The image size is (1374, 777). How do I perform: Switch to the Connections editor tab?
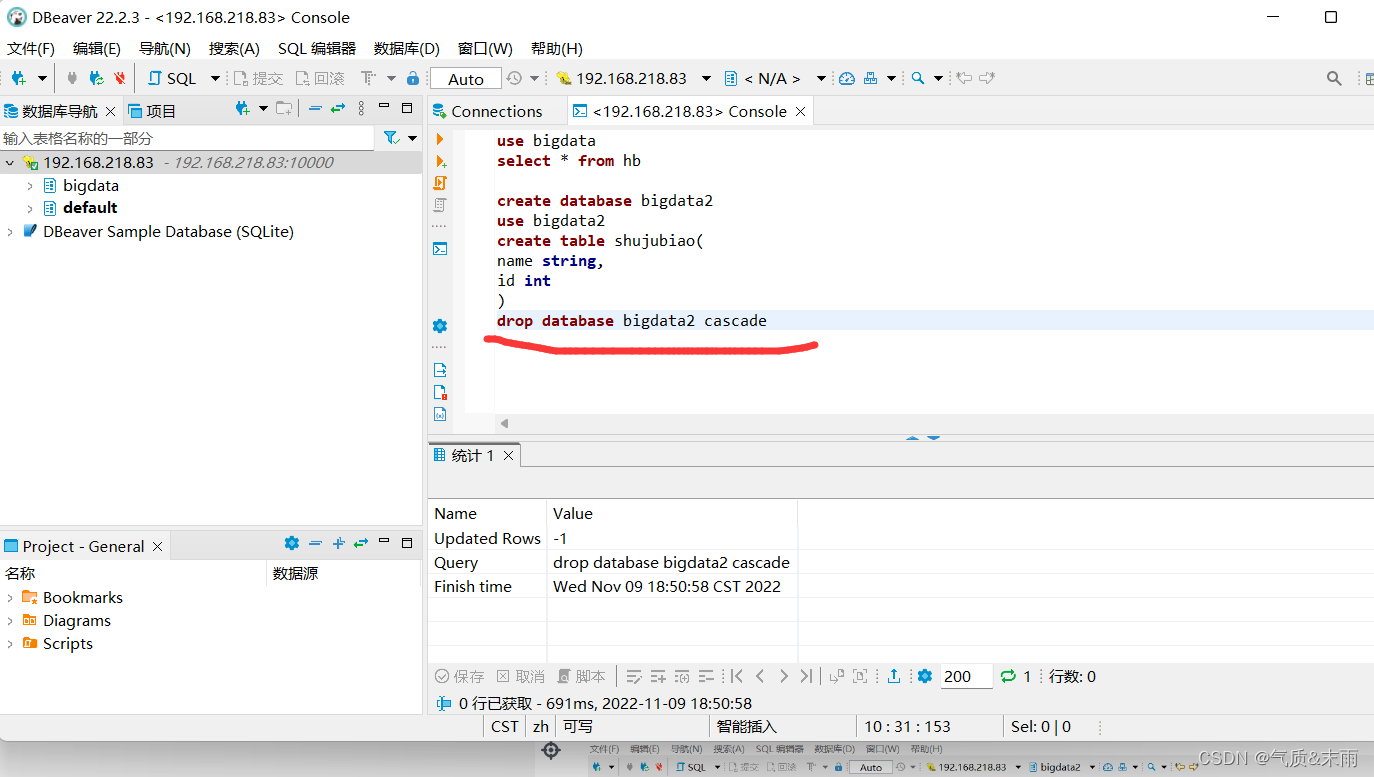[x=488, y=111]
